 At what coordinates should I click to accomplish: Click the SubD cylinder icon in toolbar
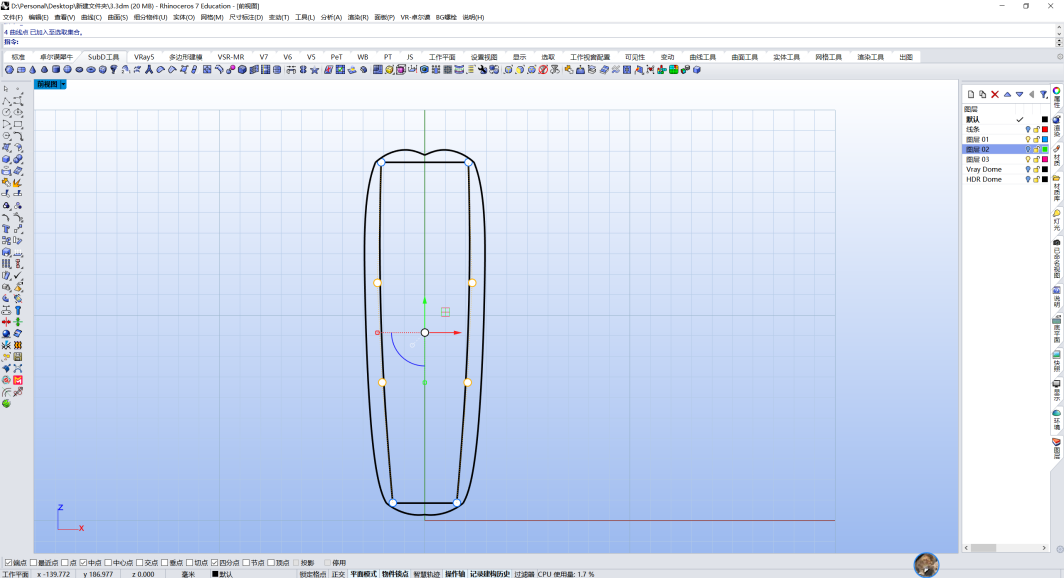click(x=56, y=70)
